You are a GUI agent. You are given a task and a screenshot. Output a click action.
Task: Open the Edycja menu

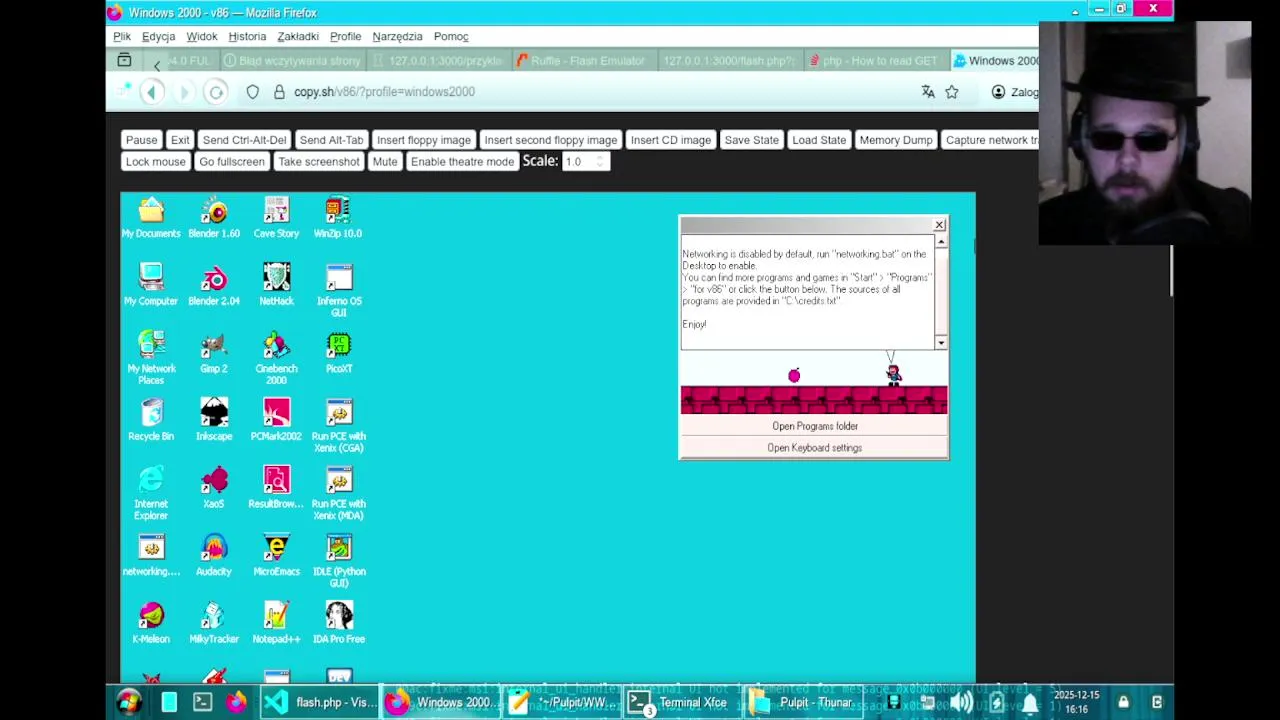pyautogui.click(x=158, y=37)
